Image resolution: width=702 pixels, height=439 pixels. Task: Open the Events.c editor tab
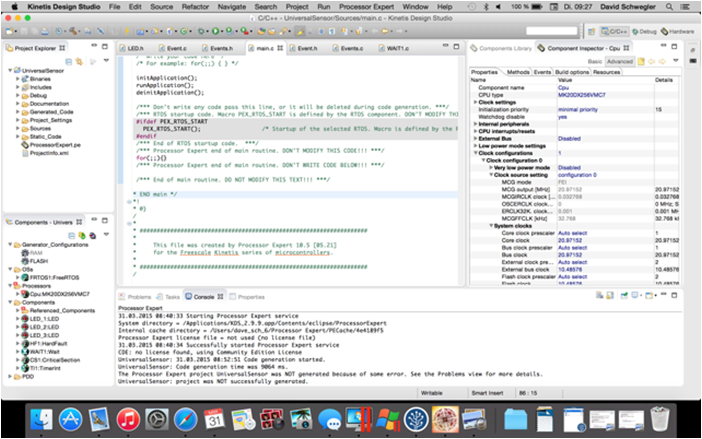[348, 48]
